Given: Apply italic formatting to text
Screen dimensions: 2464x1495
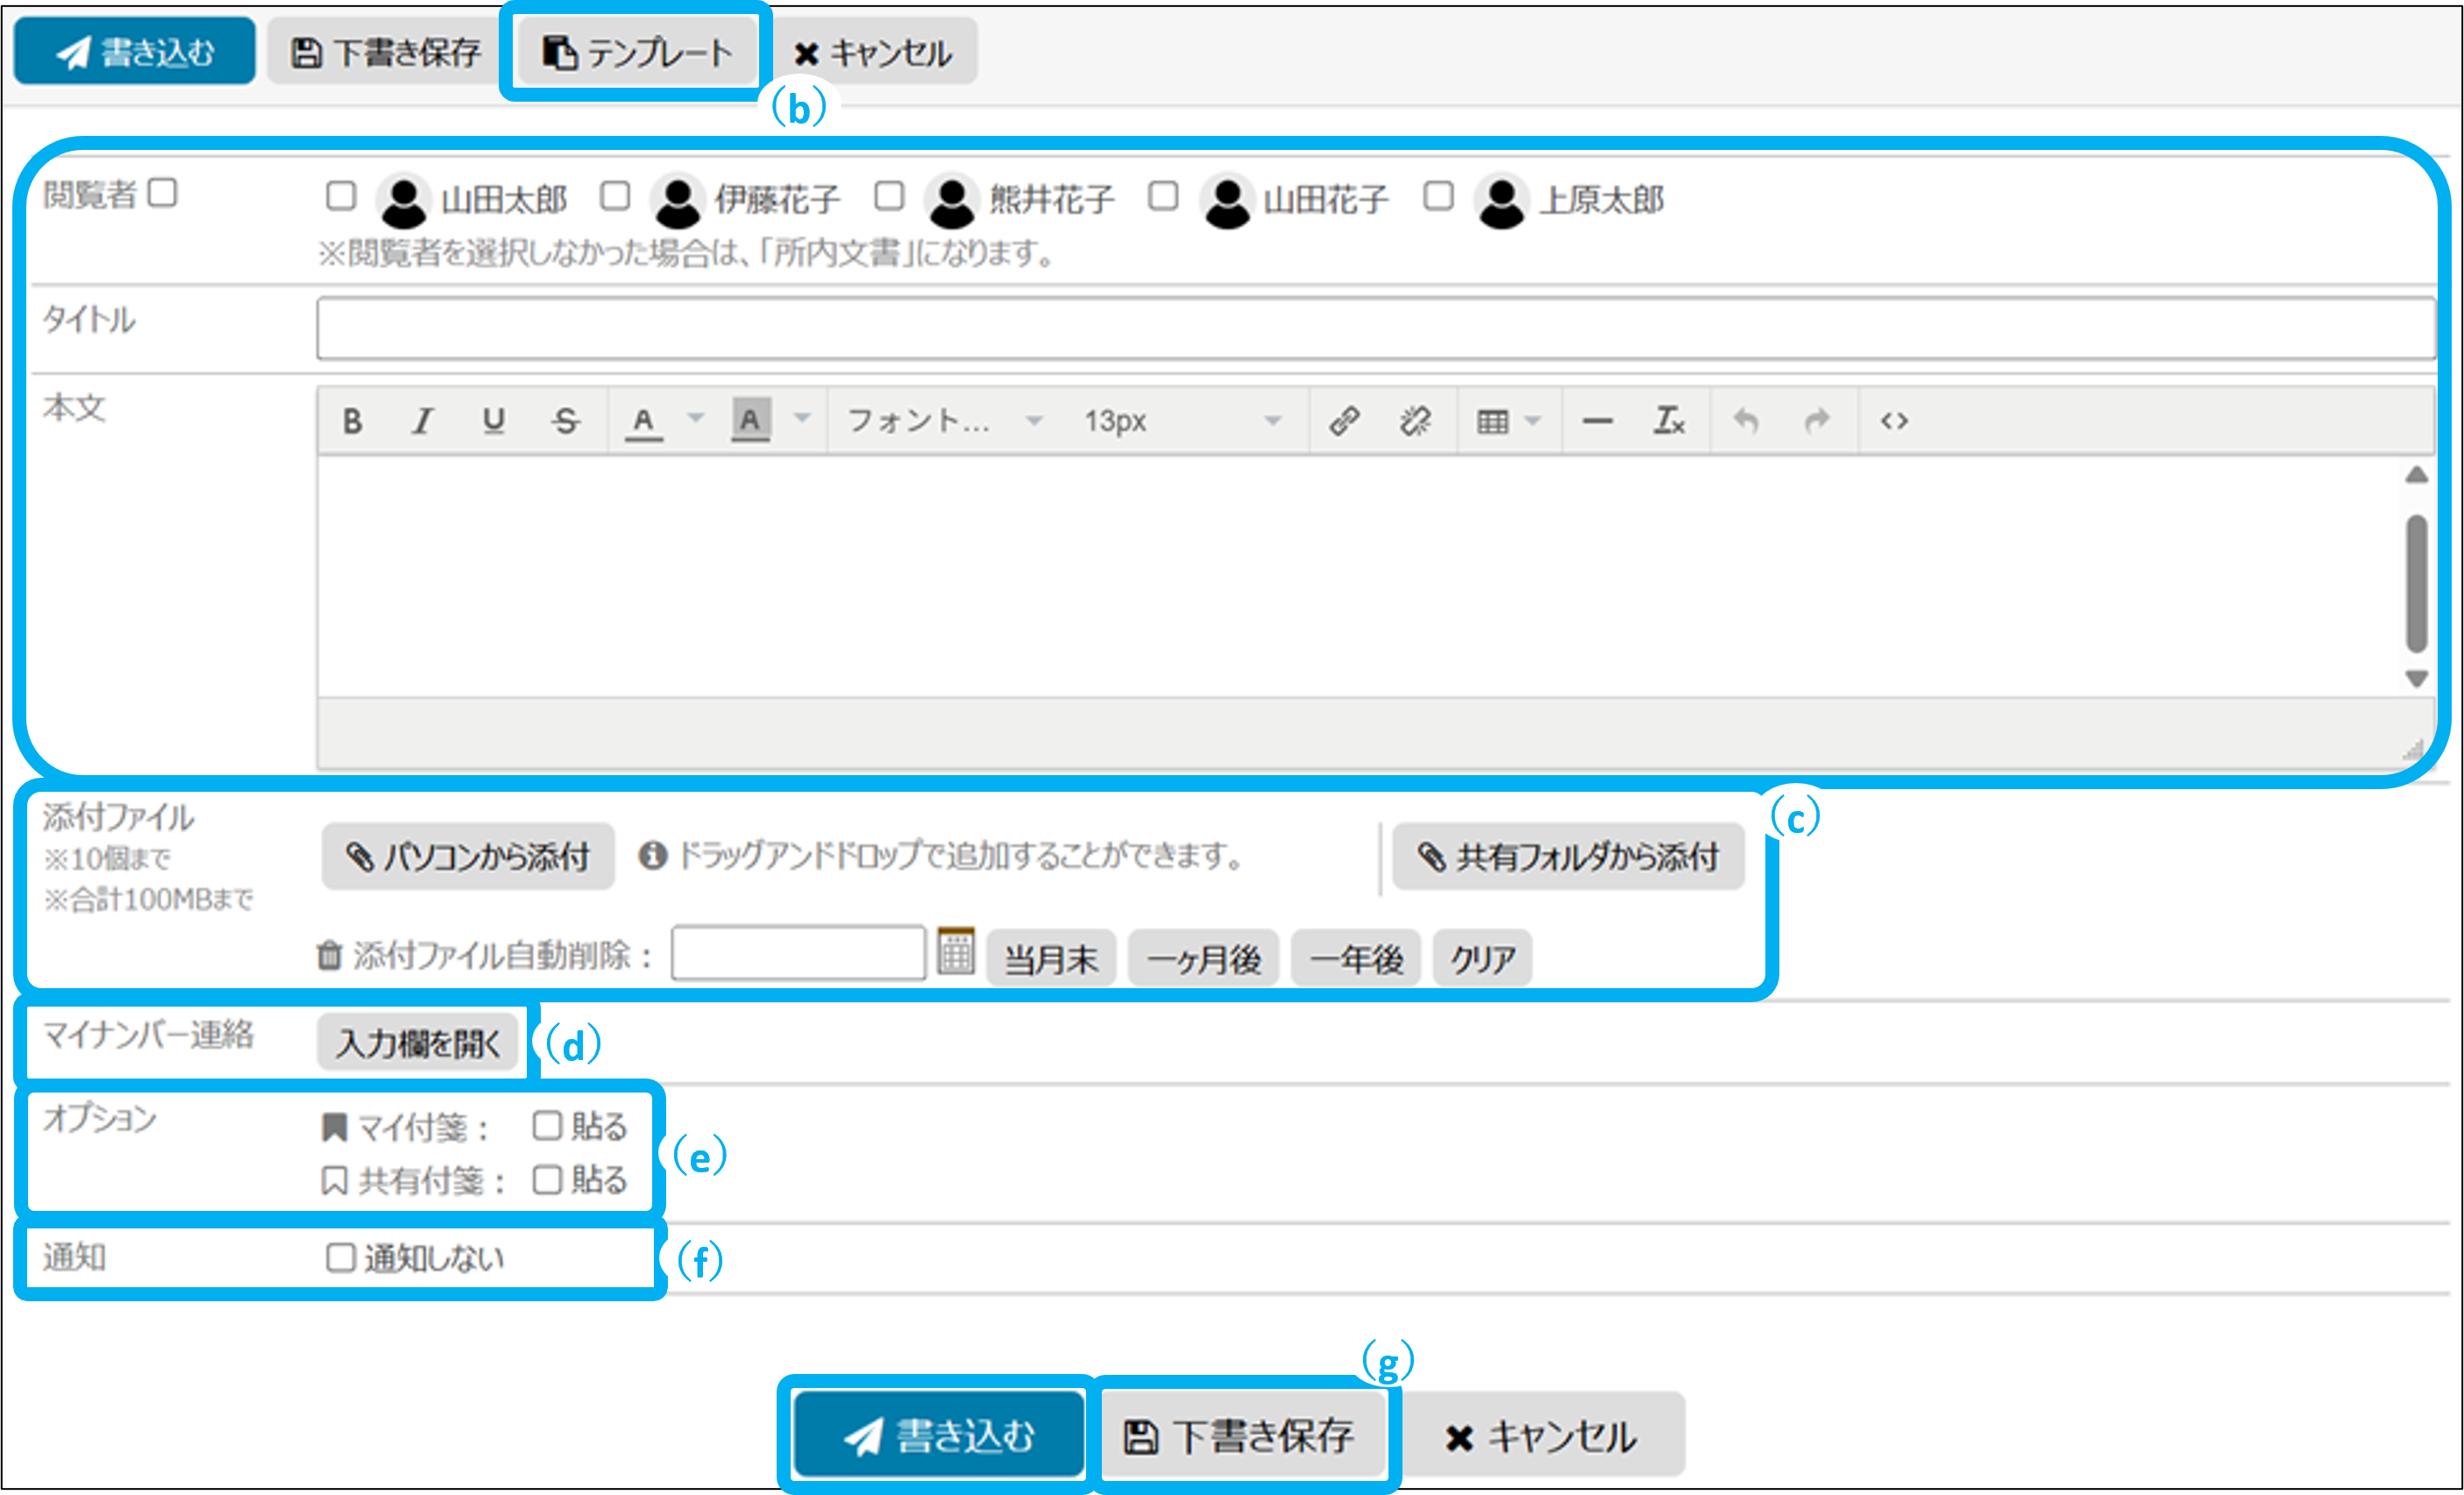Looking at the screenshot, I should coord(423,421).
